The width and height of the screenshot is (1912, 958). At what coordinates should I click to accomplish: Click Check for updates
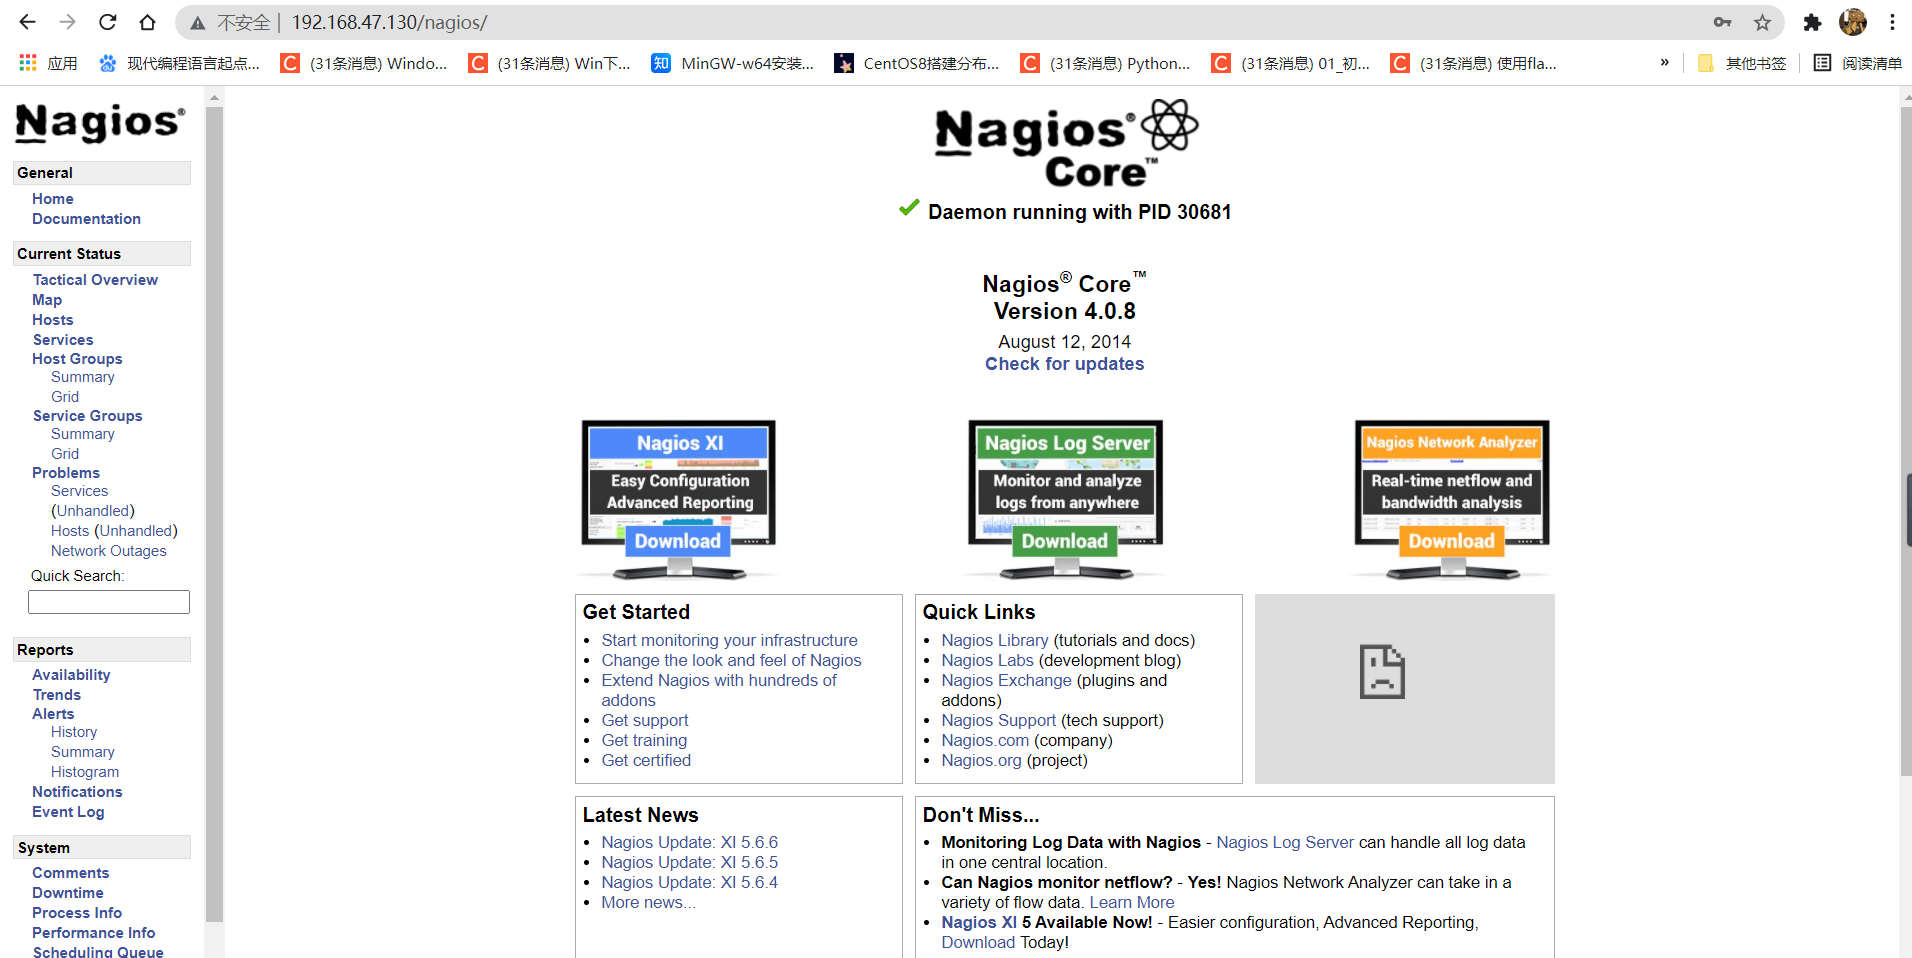pyautogui.click(x=1064, y=364)
